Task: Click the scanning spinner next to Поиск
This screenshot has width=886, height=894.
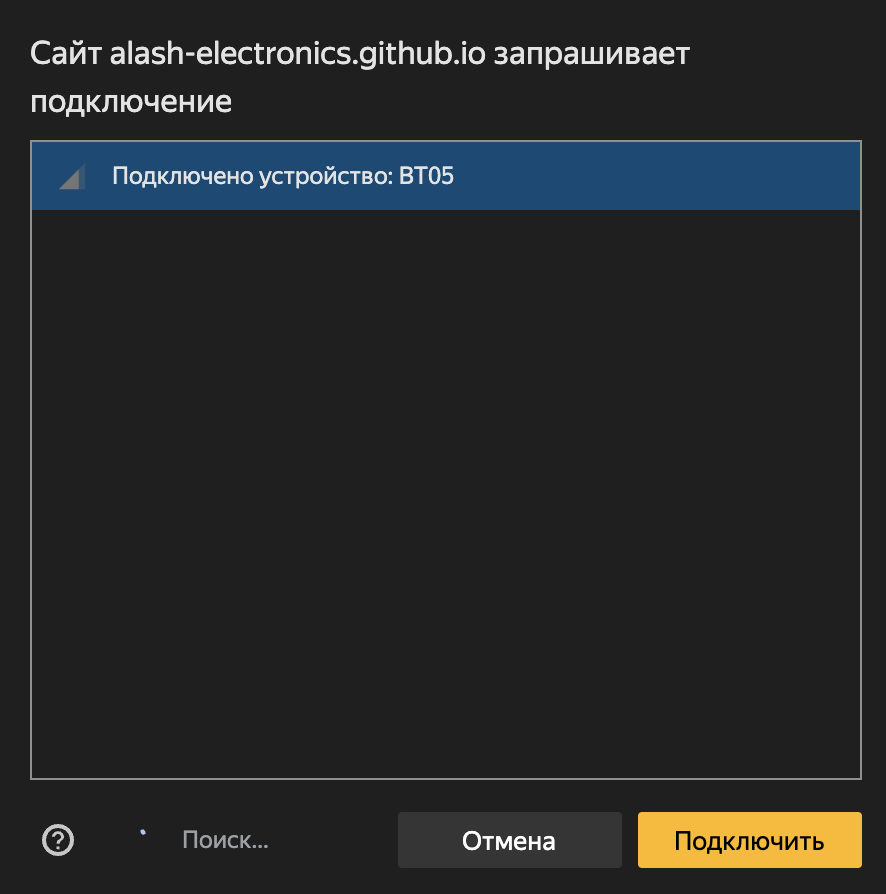Action: (x=143, y=832)
